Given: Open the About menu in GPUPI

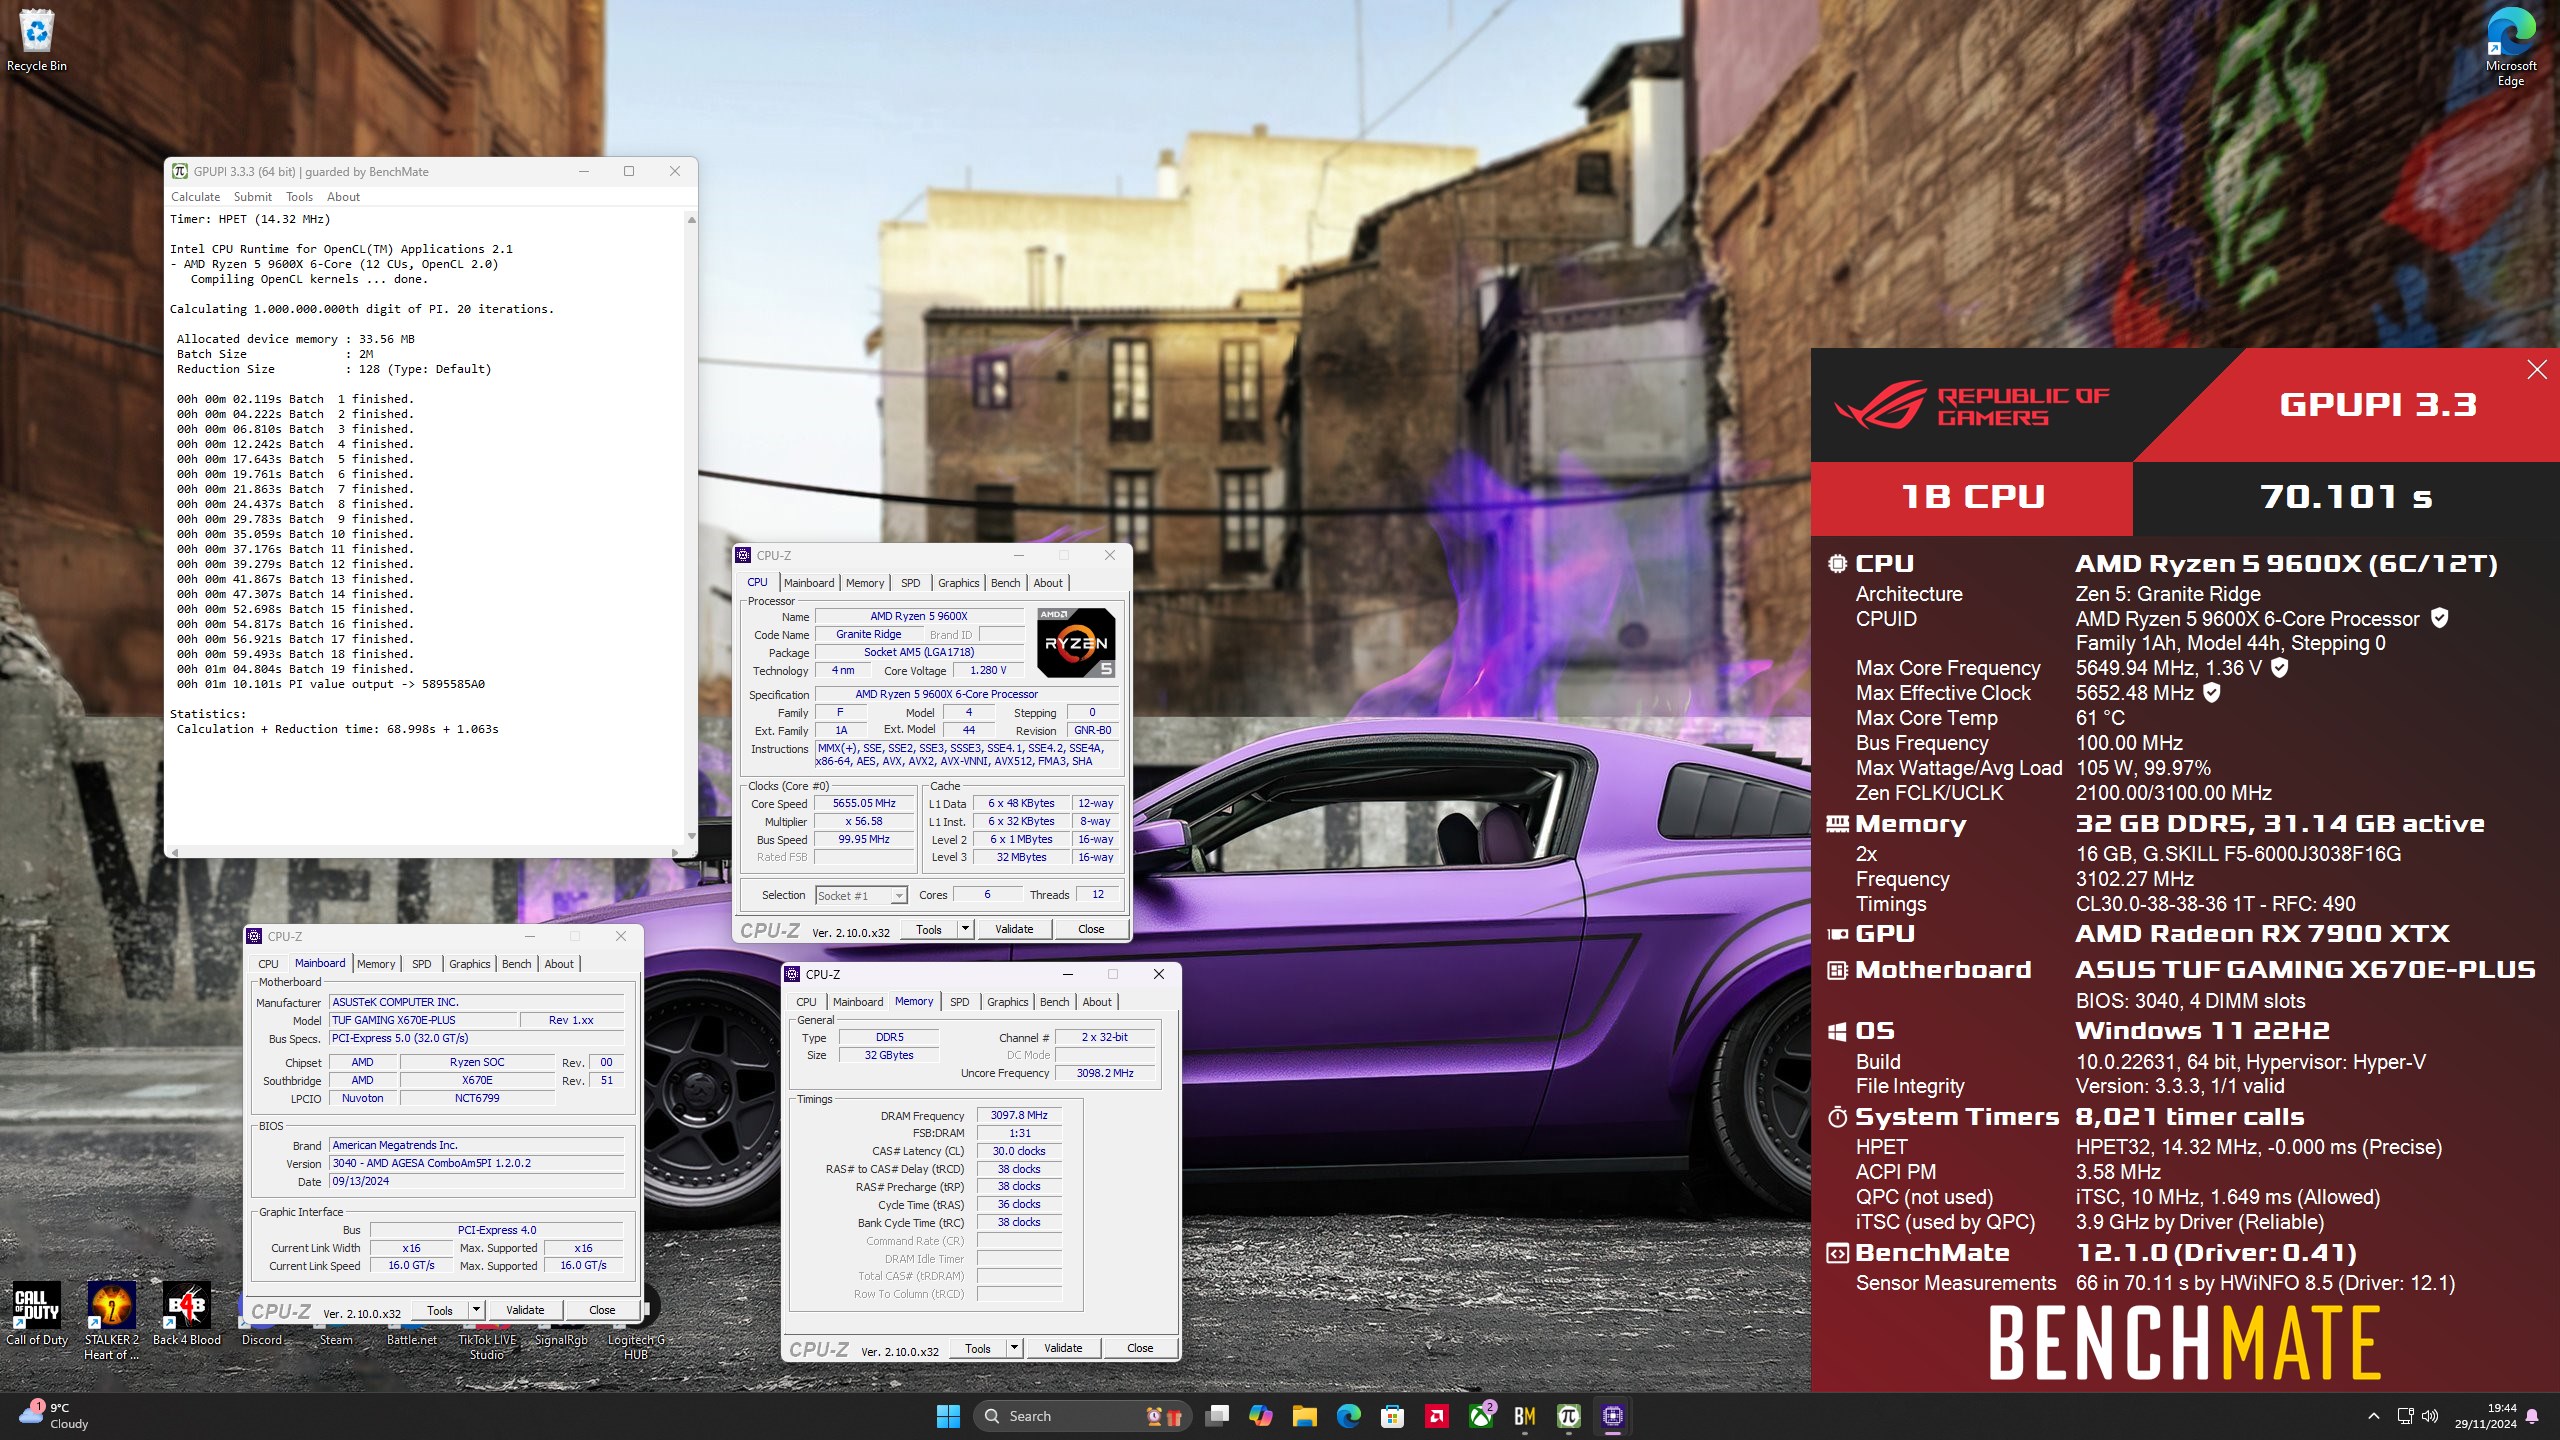Looking at the screenshot, I should (x=343, y=197).
